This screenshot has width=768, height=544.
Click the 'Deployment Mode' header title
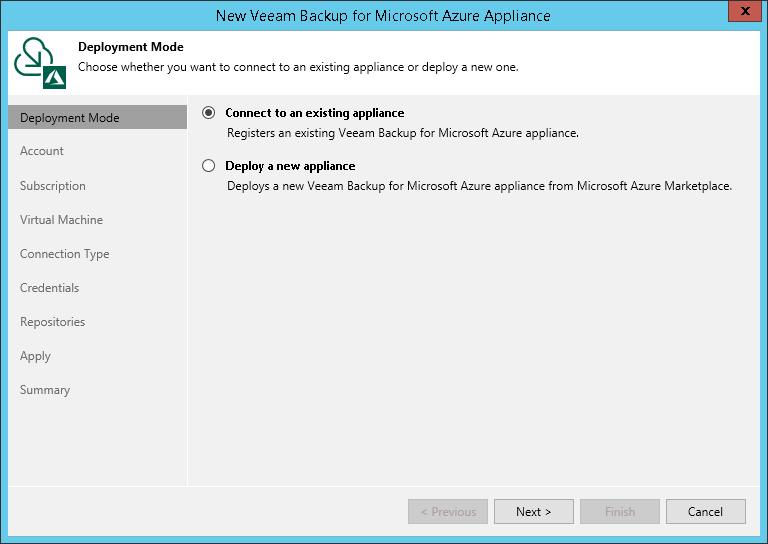pos(131,47)
